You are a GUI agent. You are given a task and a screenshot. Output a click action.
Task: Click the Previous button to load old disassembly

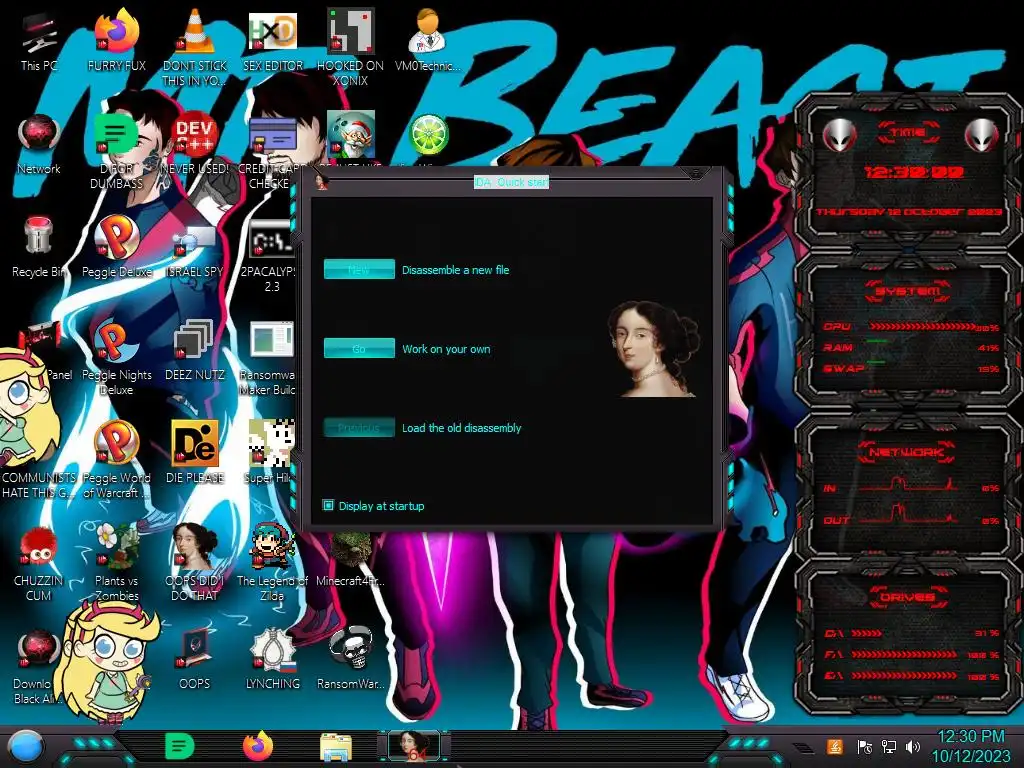(x=359, y=427)
